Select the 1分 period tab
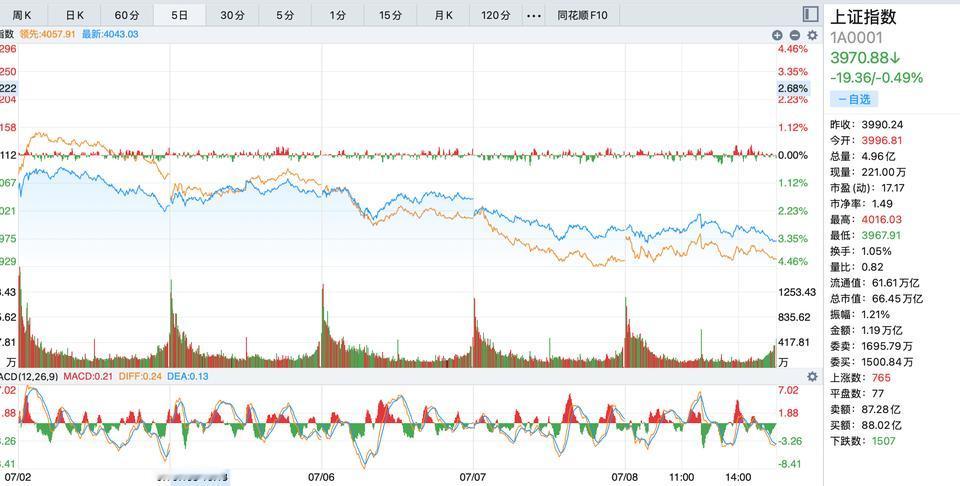The image size is (960, 486). (337, 15)
